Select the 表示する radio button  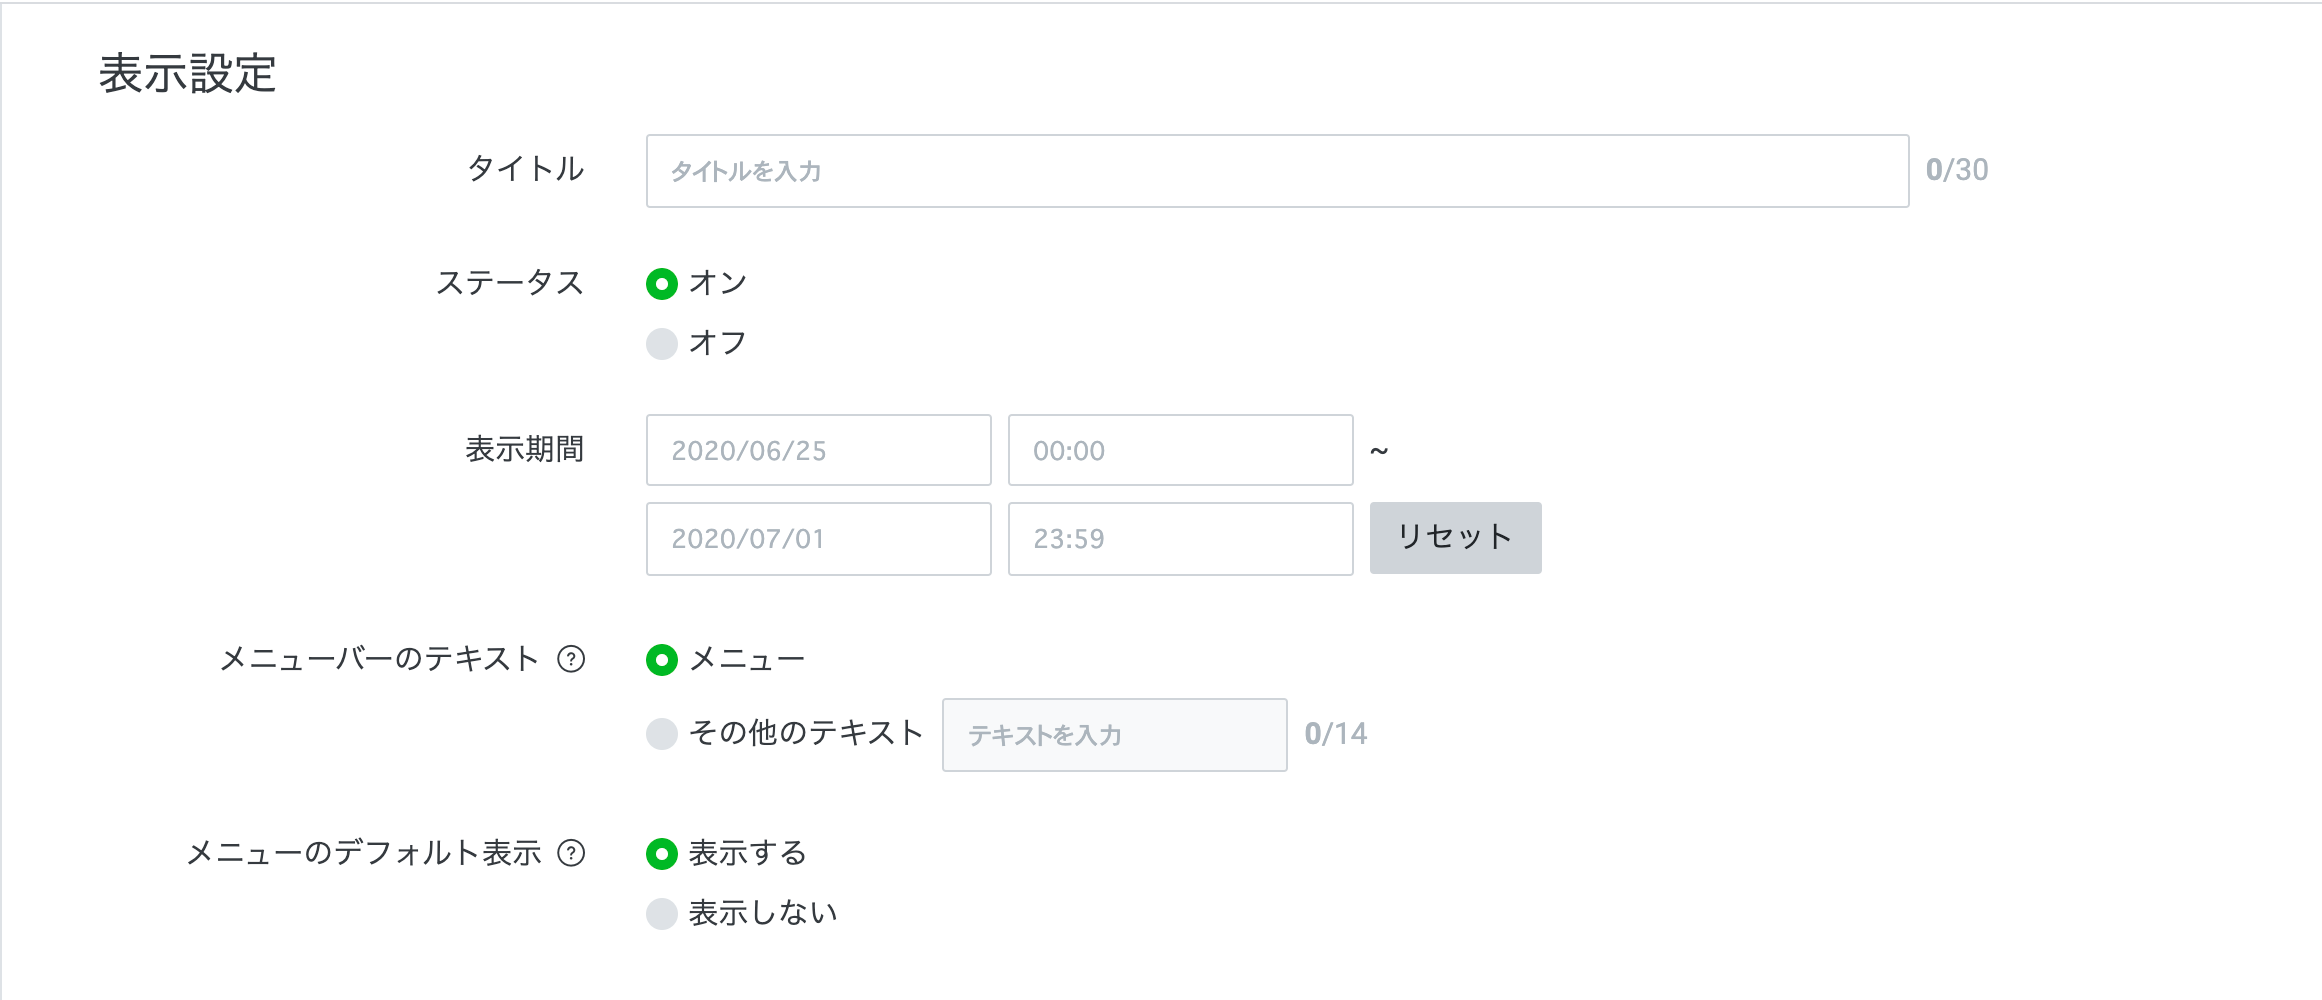tap(662, 854)
